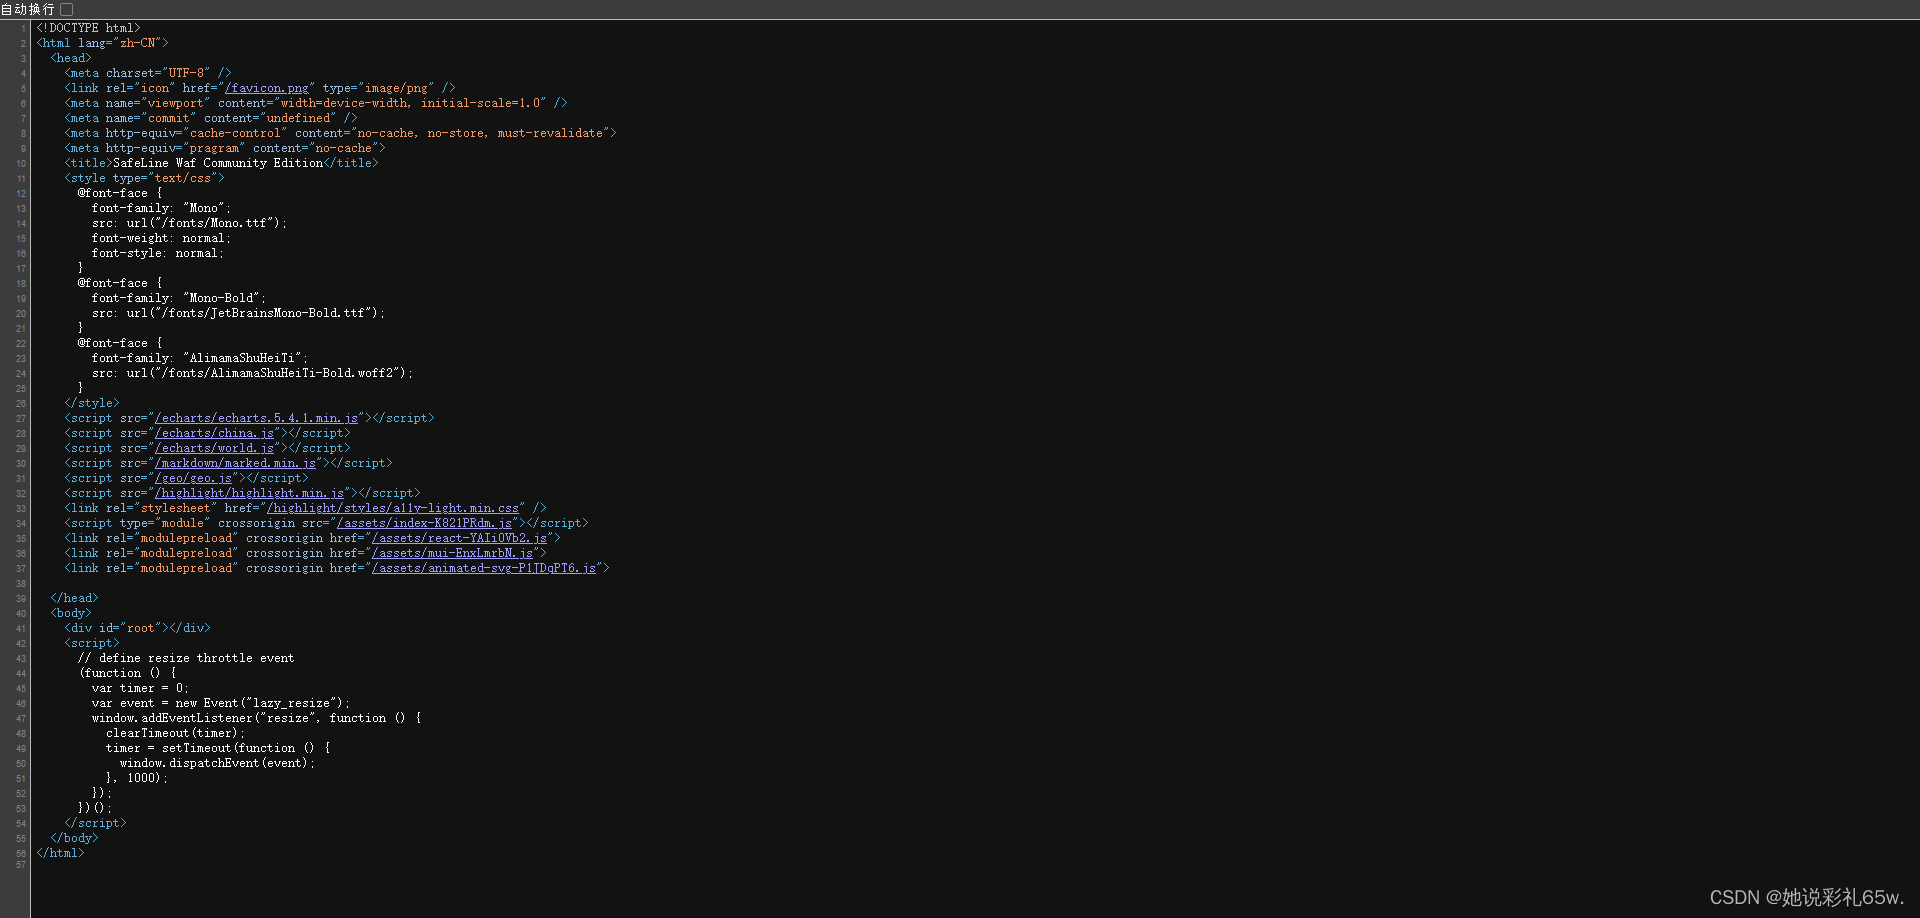Open the /highlight/highlight.min.js link
Screen dimensions: 1920x918
(x=249, y=493)
